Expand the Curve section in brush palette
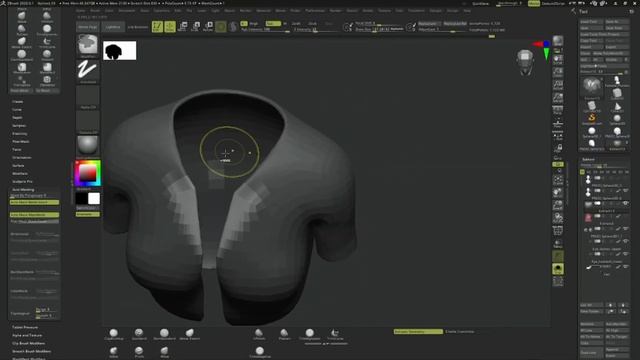 17,110
